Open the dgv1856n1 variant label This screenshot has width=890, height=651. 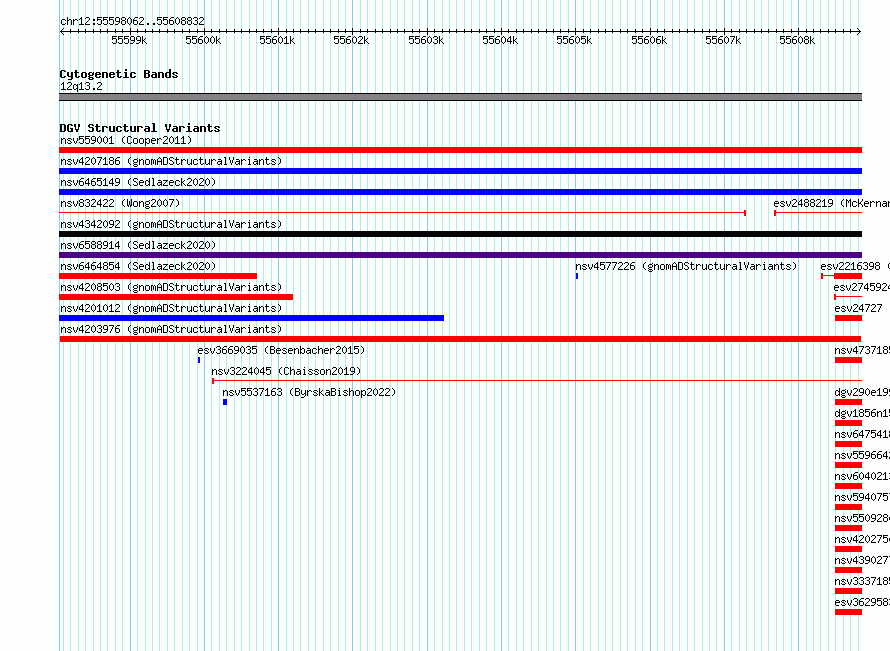(862, 413)
